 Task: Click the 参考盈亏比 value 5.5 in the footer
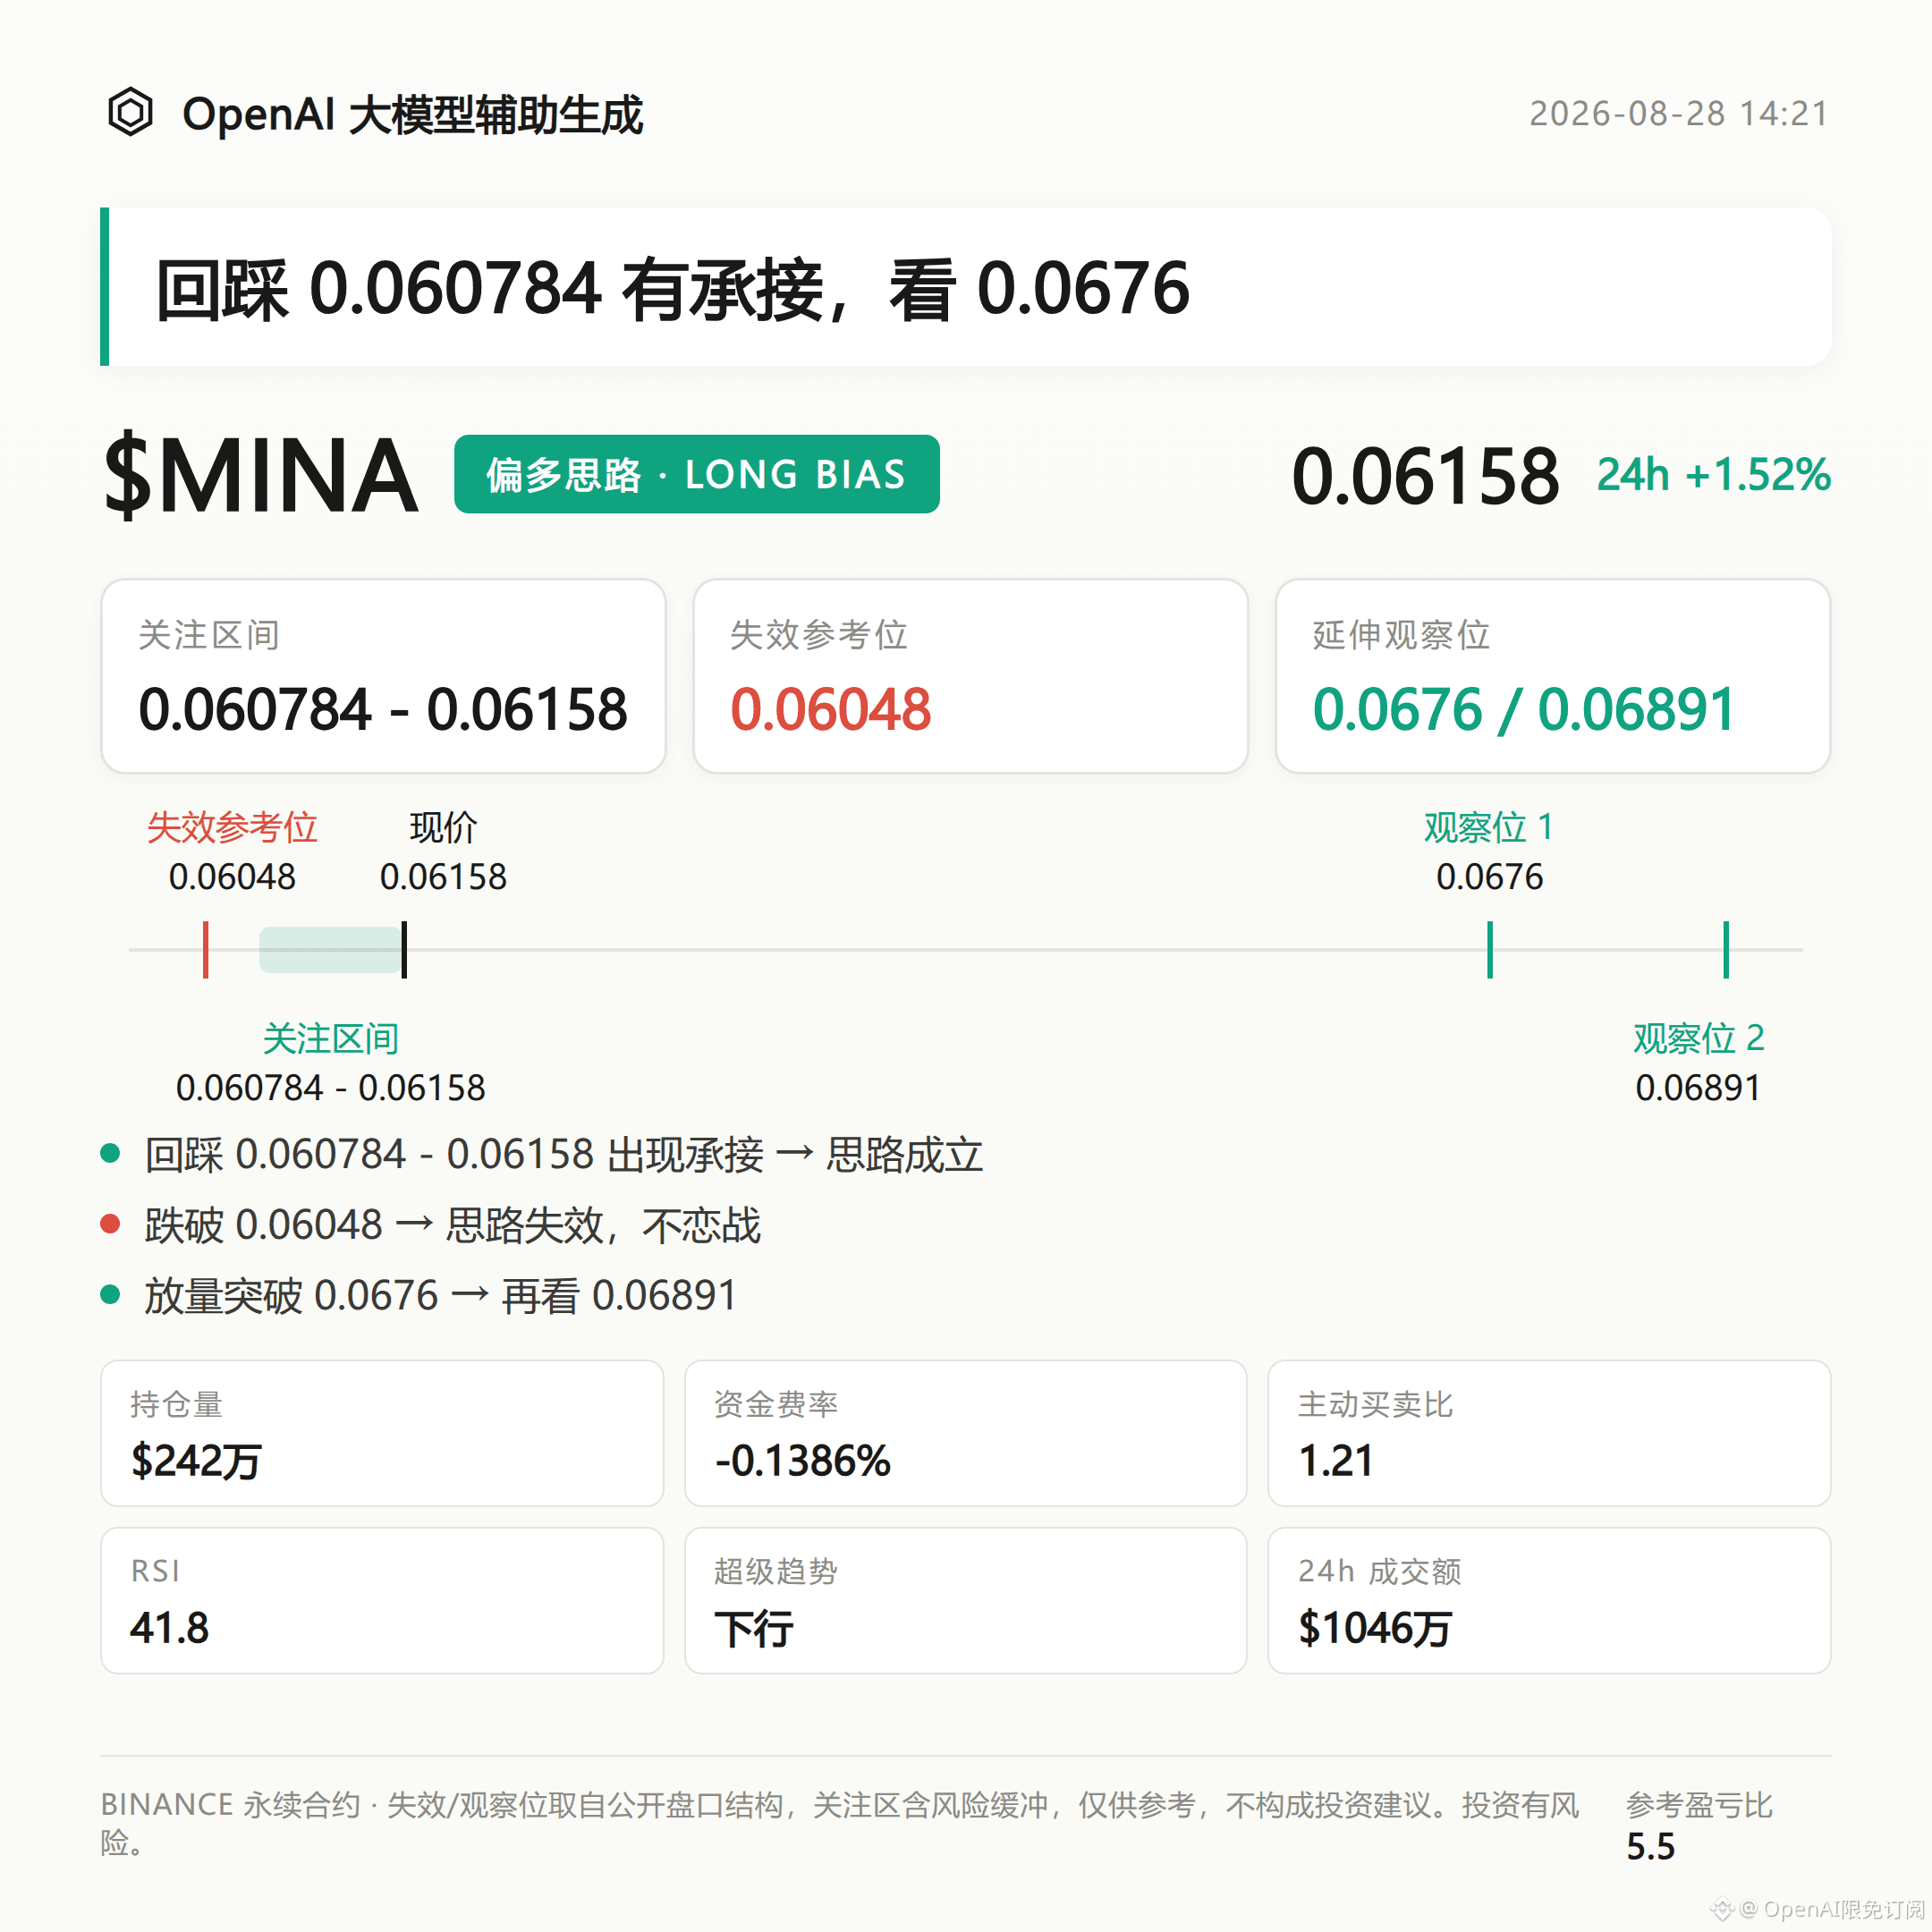[x=1650, y=1846]
